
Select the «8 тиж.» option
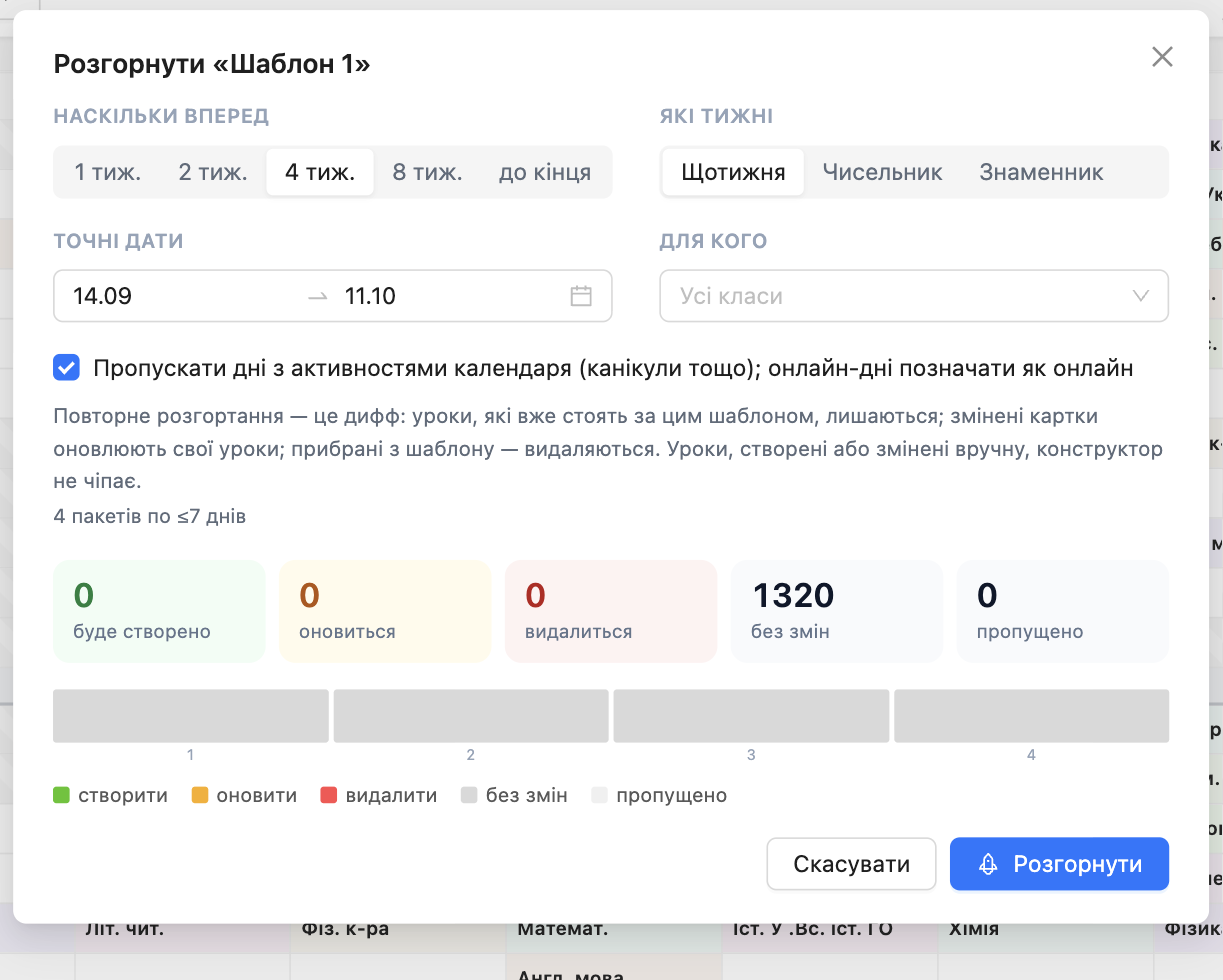427,172
